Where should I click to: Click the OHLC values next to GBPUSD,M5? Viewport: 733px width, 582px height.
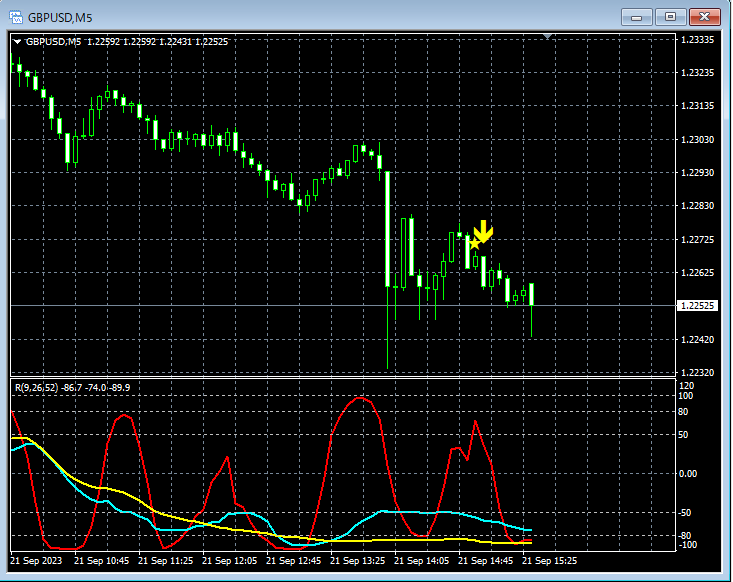158,41
